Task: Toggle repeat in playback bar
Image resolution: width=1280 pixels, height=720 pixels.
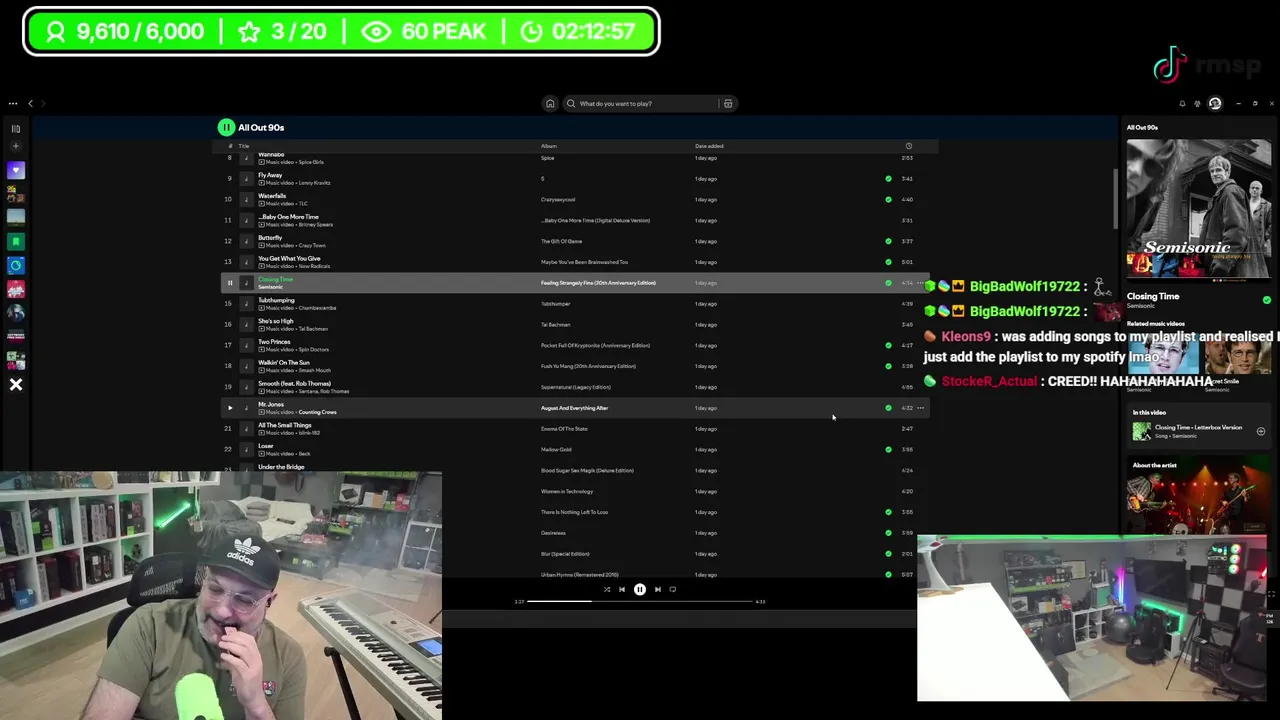Action: click(x=672, y=589)
